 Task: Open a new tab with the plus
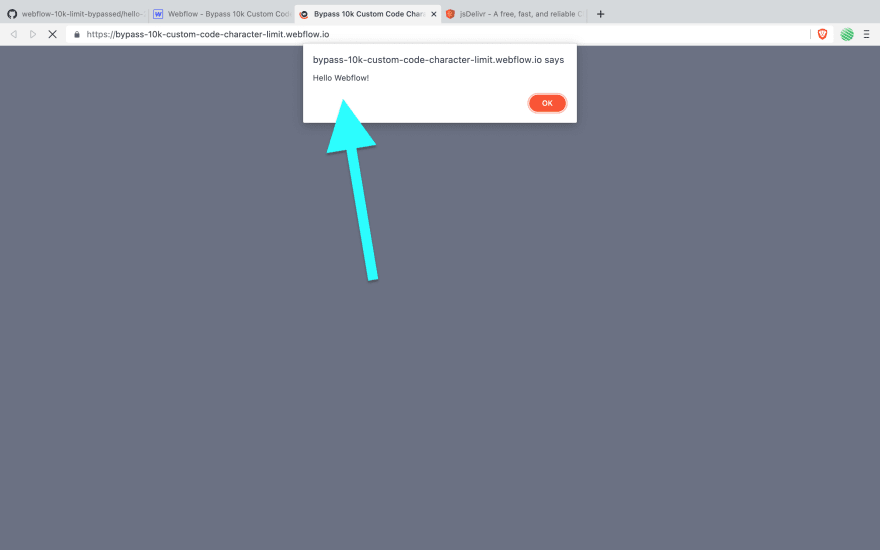(601, 14)
